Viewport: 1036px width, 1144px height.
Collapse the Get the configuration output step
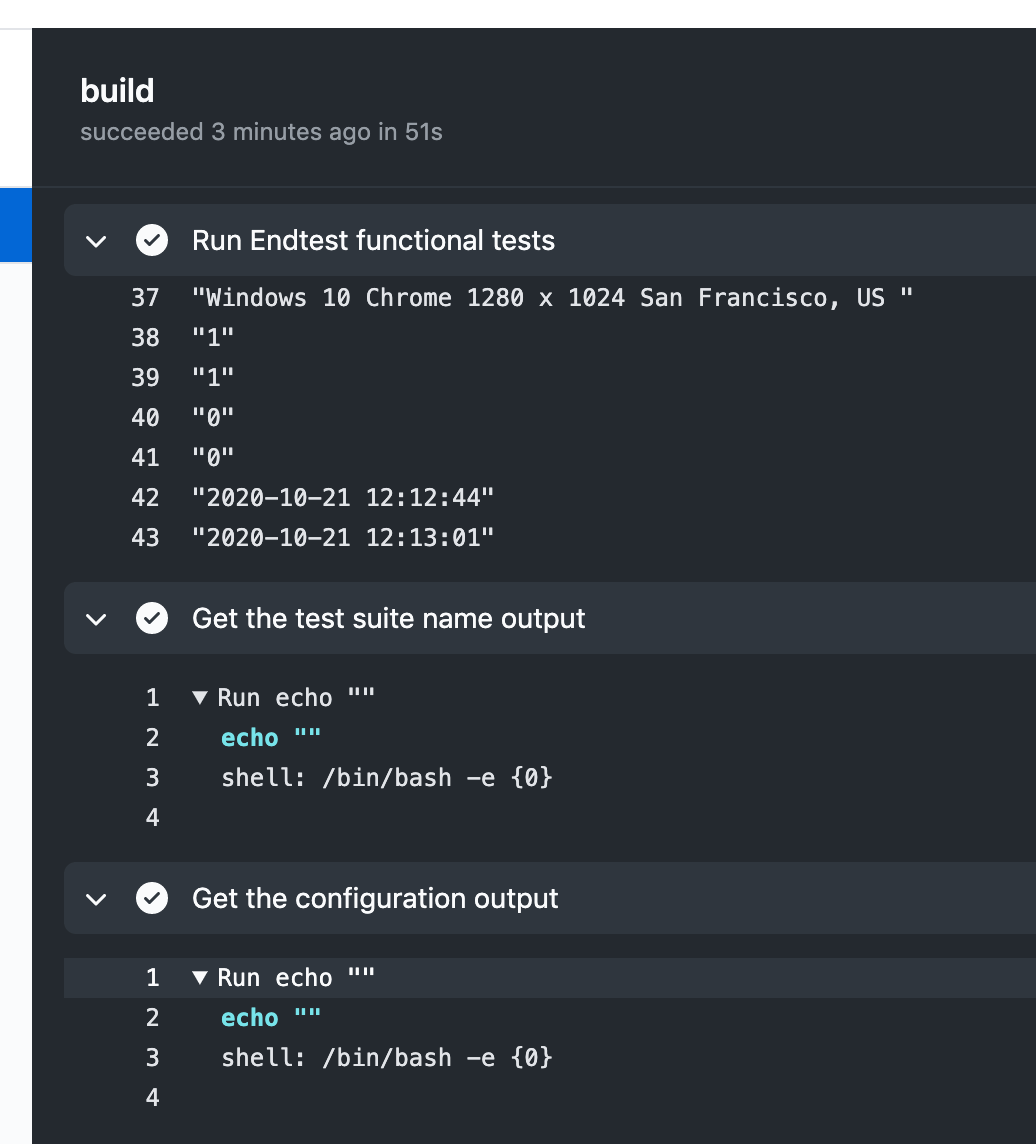tap(96, 898)
